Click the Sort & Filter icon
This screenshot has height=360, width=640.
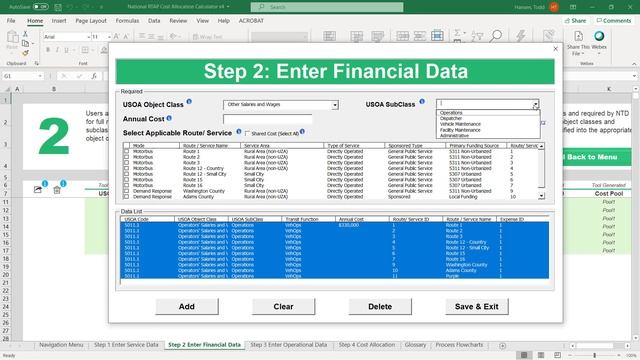477,36
